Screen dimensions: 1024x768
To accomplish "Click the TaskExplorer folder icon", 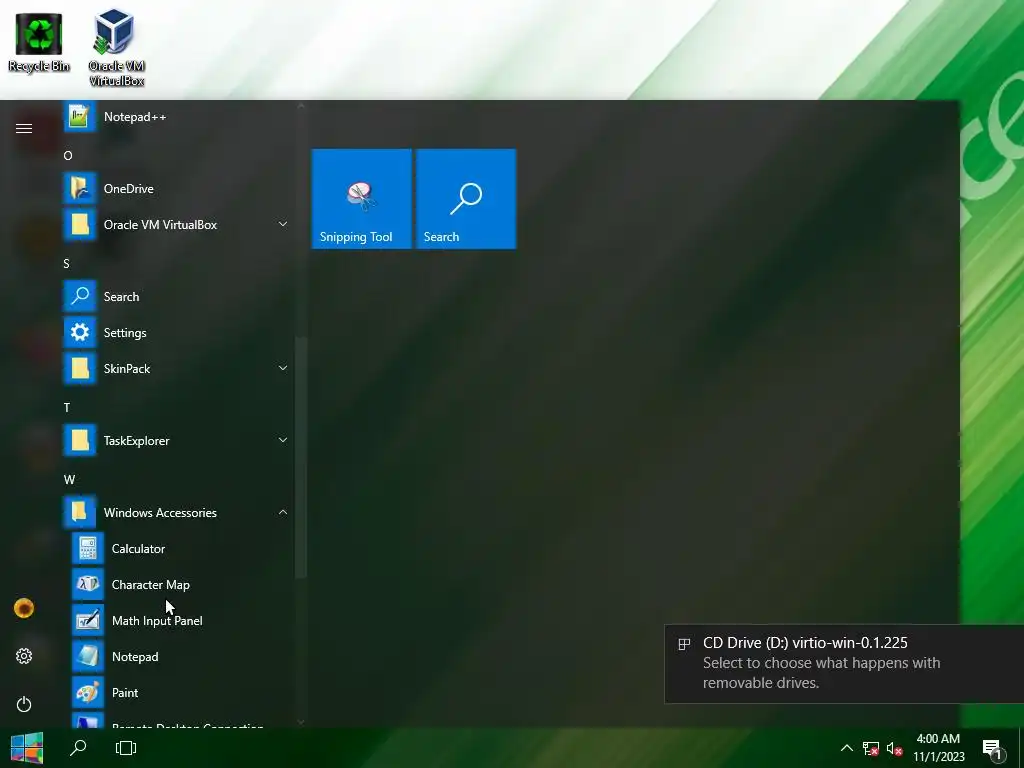I will 80,440.
